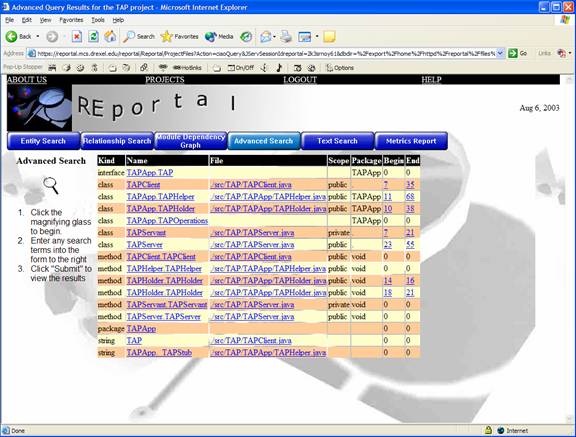This screenshot has height=437, width=576.
Task: Click the red Stop loading icon
Action: click(x=76, y=36)
